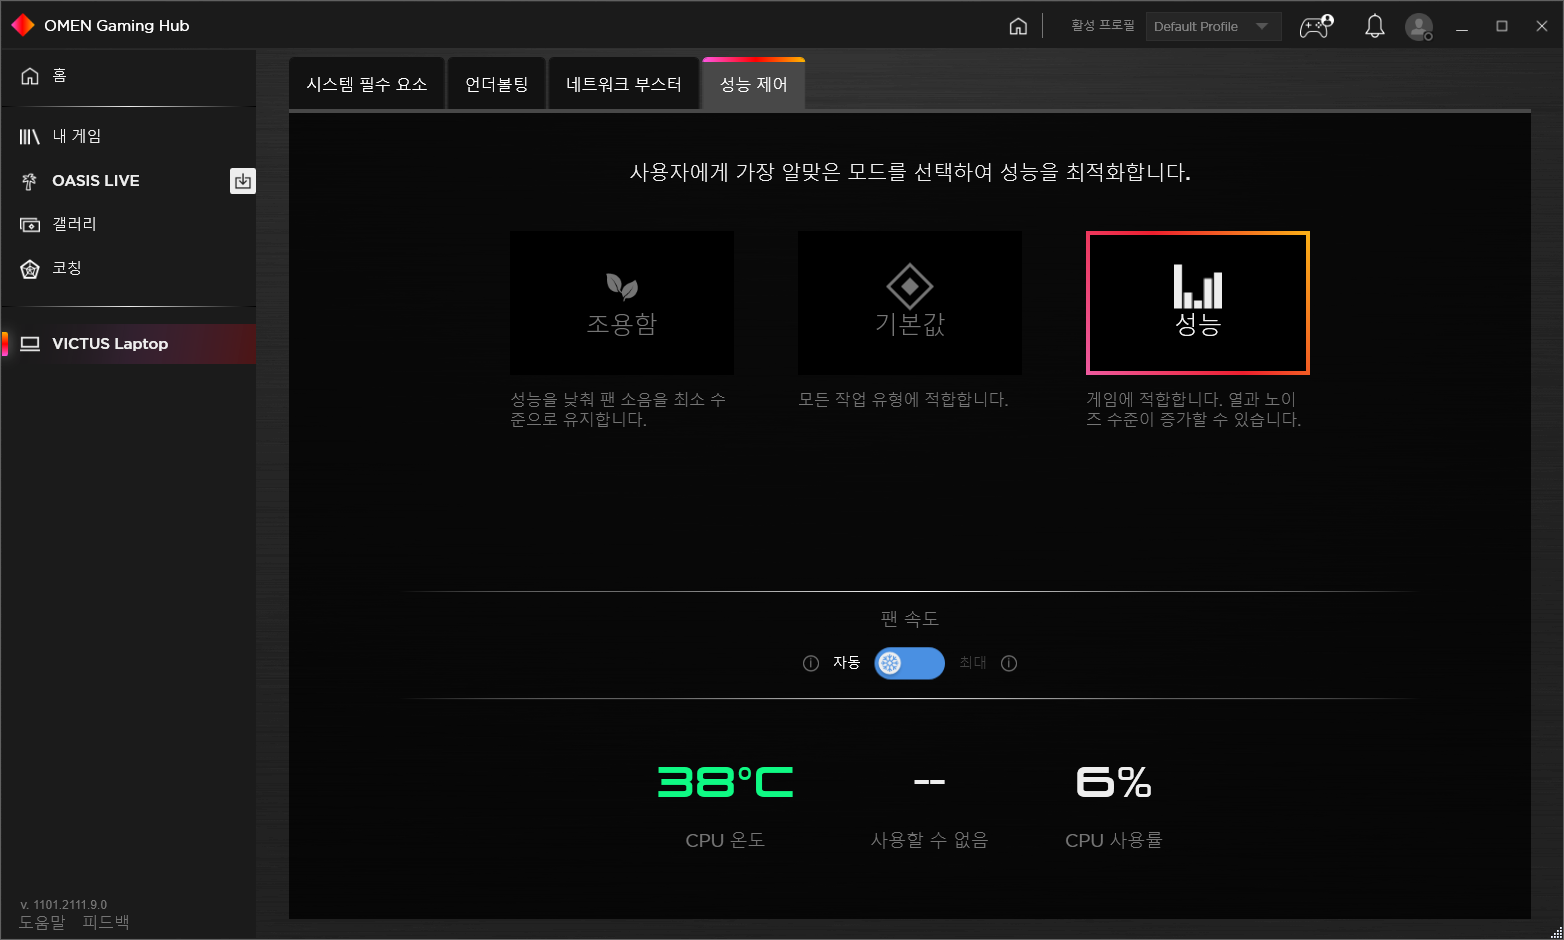Click the 활성 프로필 label
The width and height of the screenshot is (1564, 940).
[1103, 25]
